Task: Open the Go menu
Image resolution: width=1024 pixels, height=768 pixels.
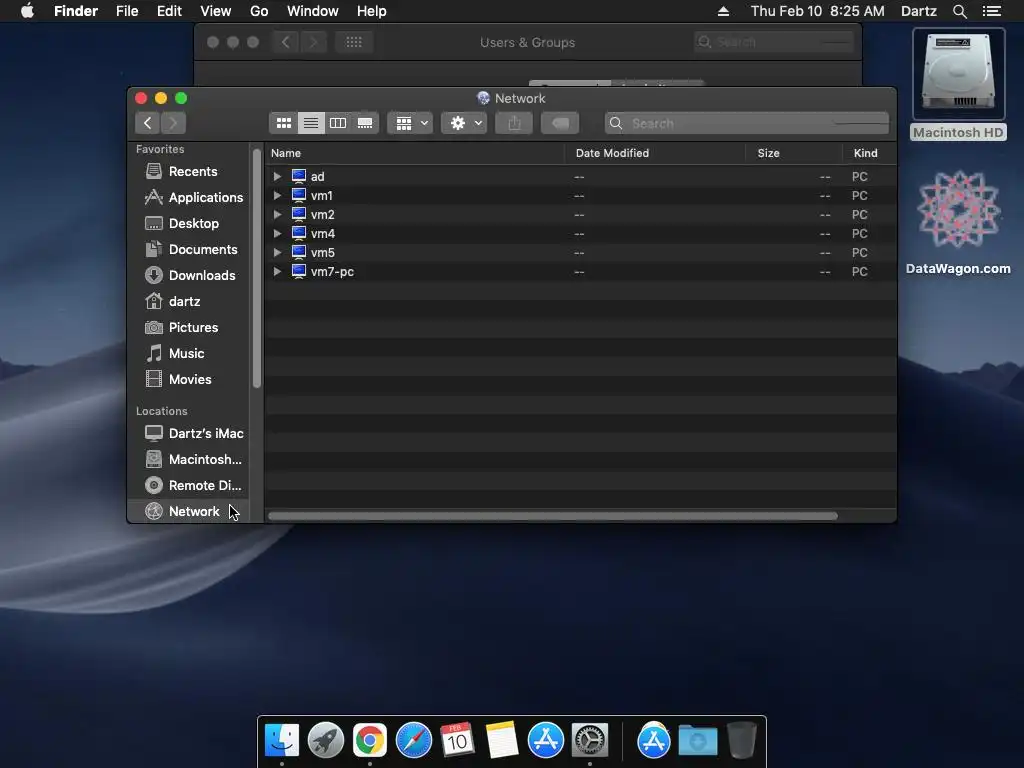Action: [259, 11]
